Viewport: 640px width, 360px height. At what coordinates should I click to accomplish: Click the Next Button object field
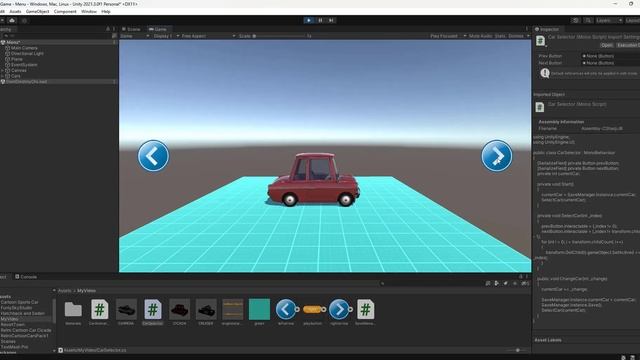611,63
